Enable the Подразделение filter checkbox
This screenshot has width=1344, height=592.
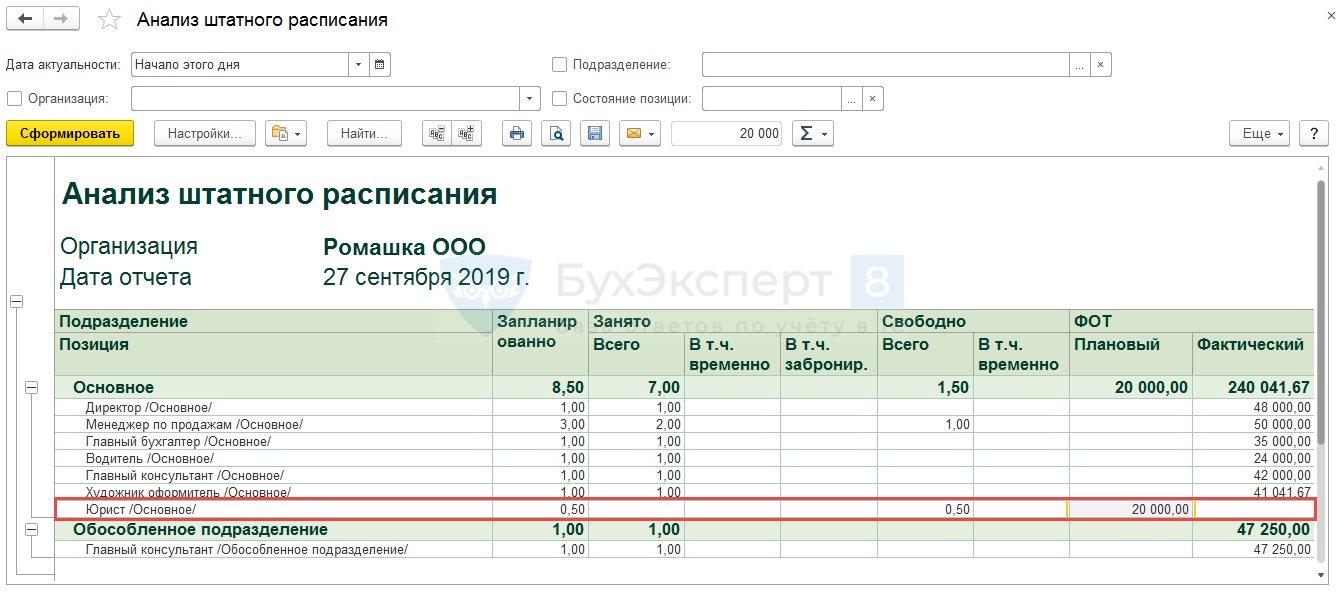tap(560, 65)
